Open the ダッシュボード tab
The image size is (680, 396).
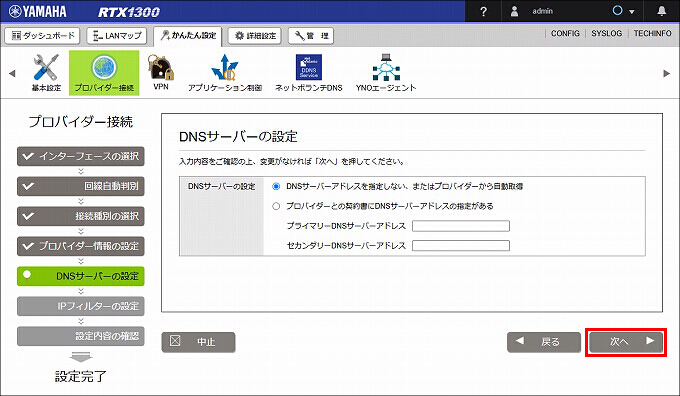click(42, 36)
